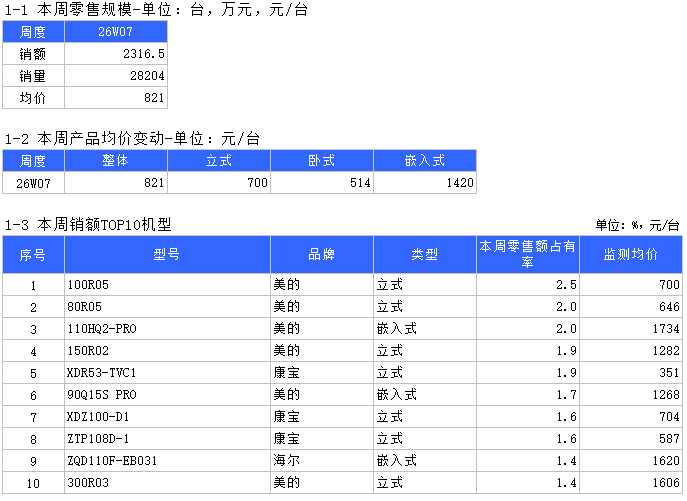Select the ZQD110F-EB031 model cell
Image resolution: width=687 pixels, height=501 pixels.
[x=167, y=461]
